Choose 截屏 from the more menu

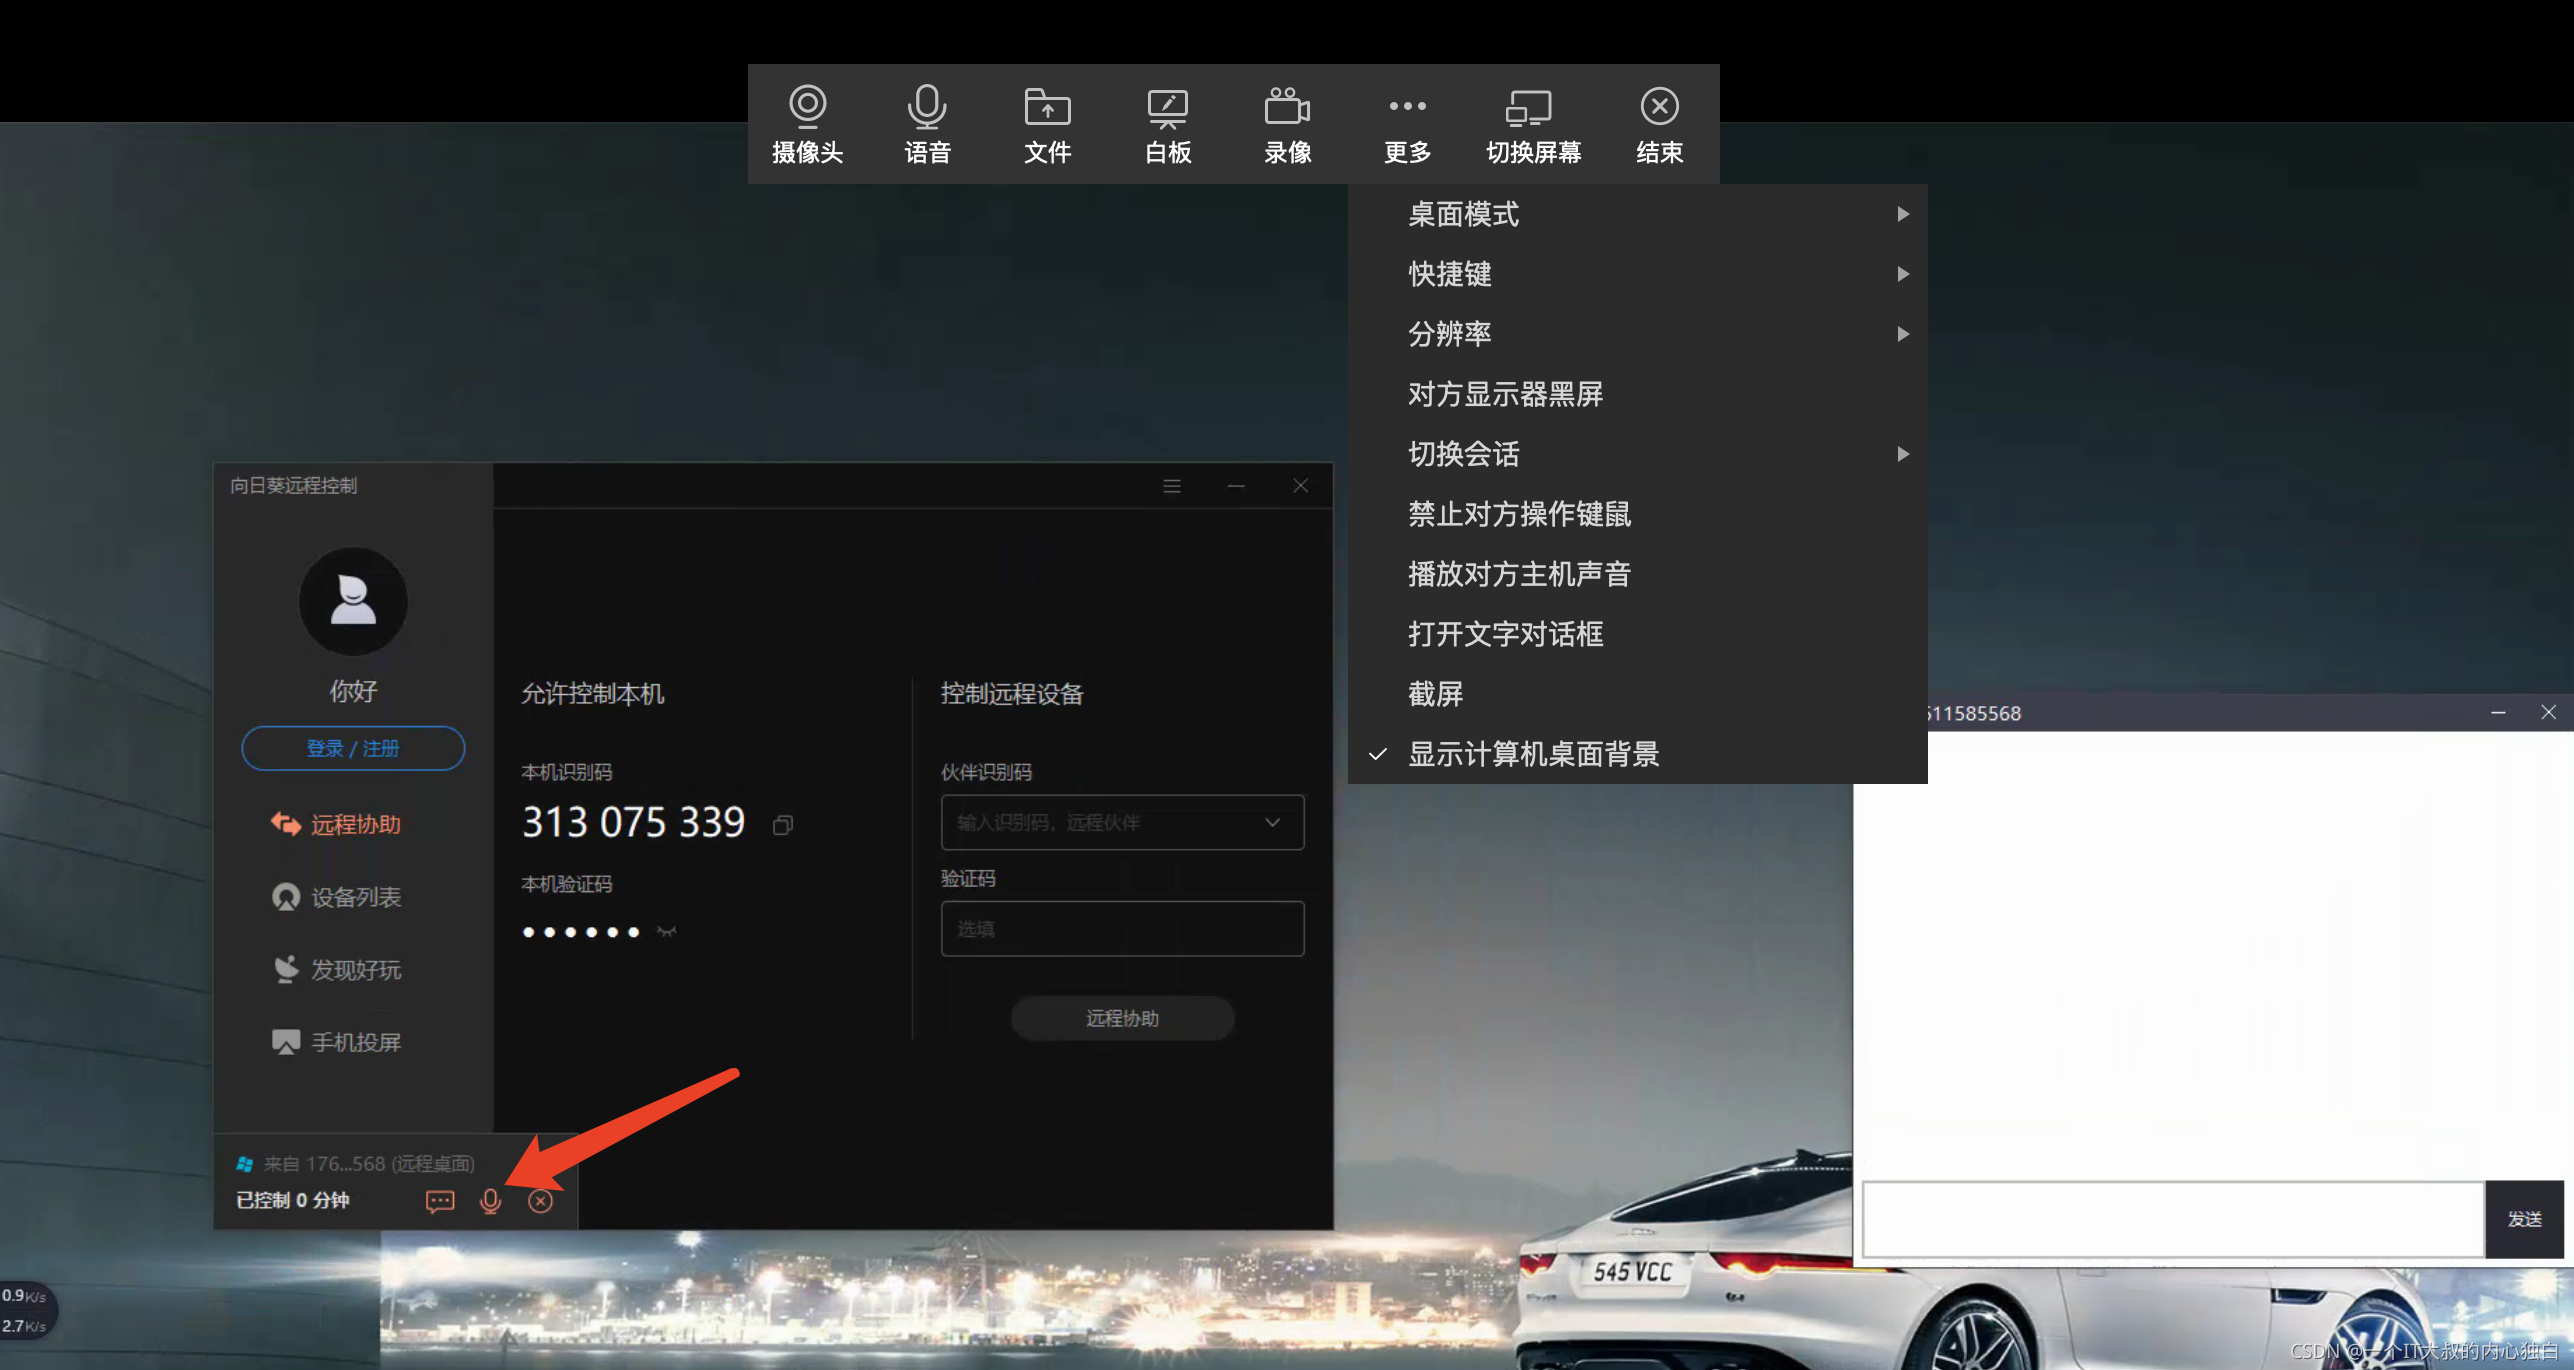coord(1435,694)
